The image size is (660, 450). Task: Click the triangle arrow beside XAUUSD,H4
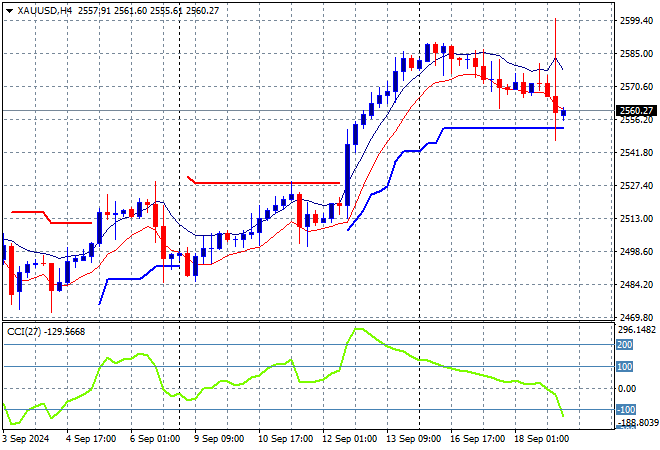[x=8, y=8]
